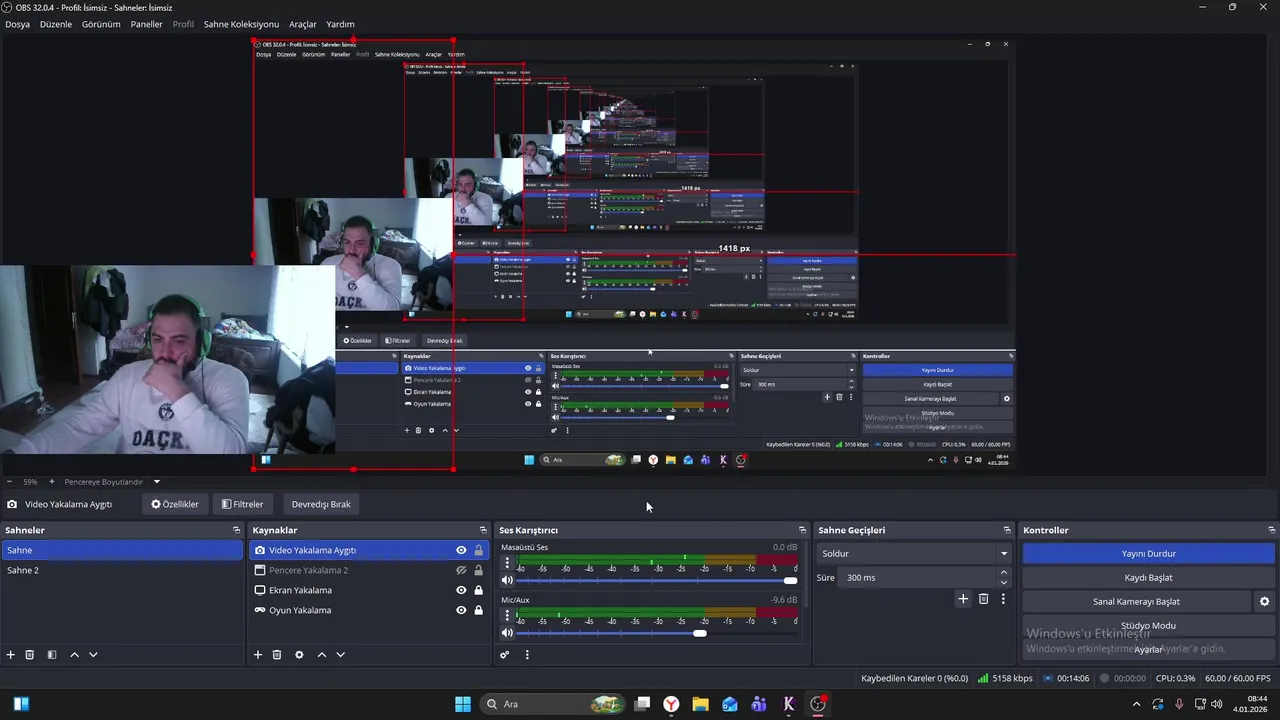The width and height of the screenshot is (1280, 720).
Task: Toggle lock on Video Yakalama Aygıtı
Action: coord(478,550)
